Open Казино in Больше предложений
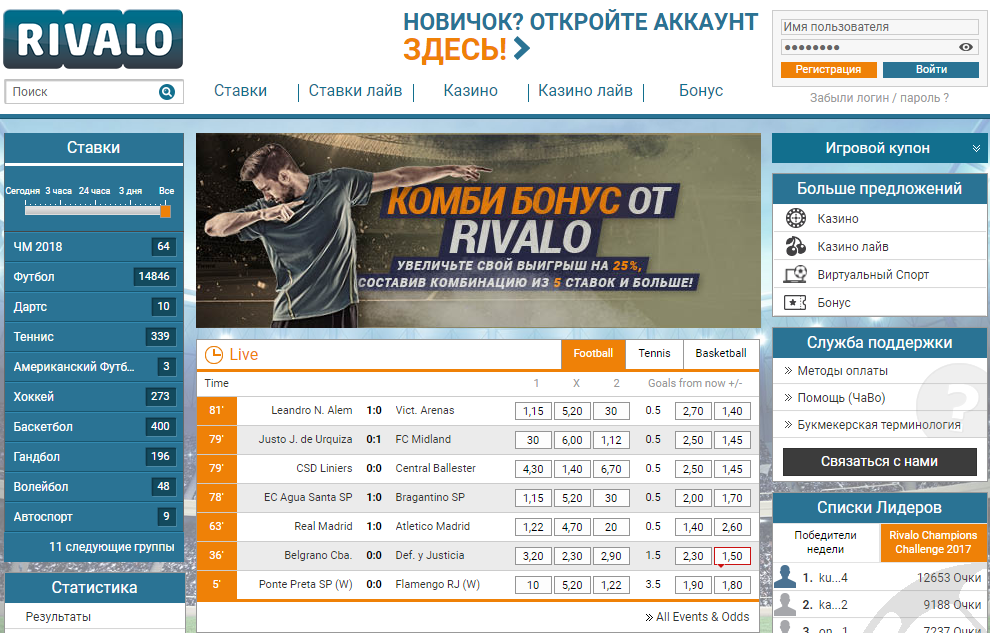 838,219
